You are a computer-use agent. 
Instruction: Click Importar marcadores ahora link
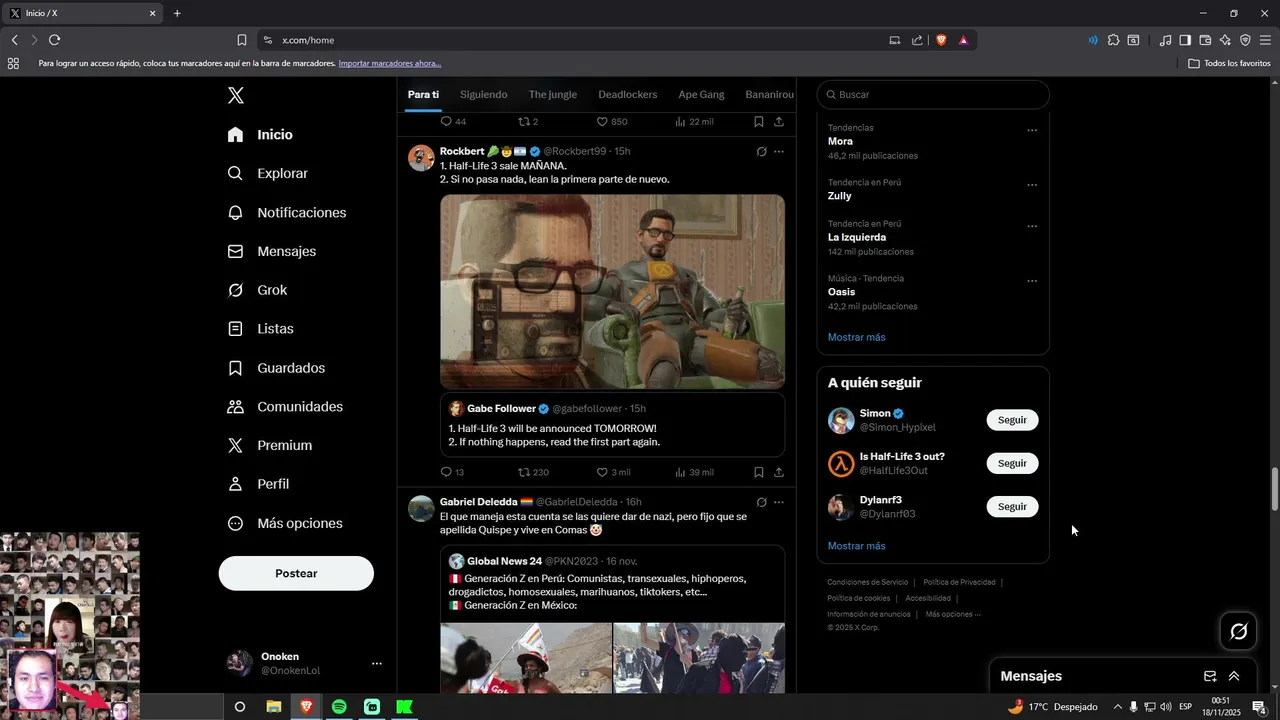(390, 63)
